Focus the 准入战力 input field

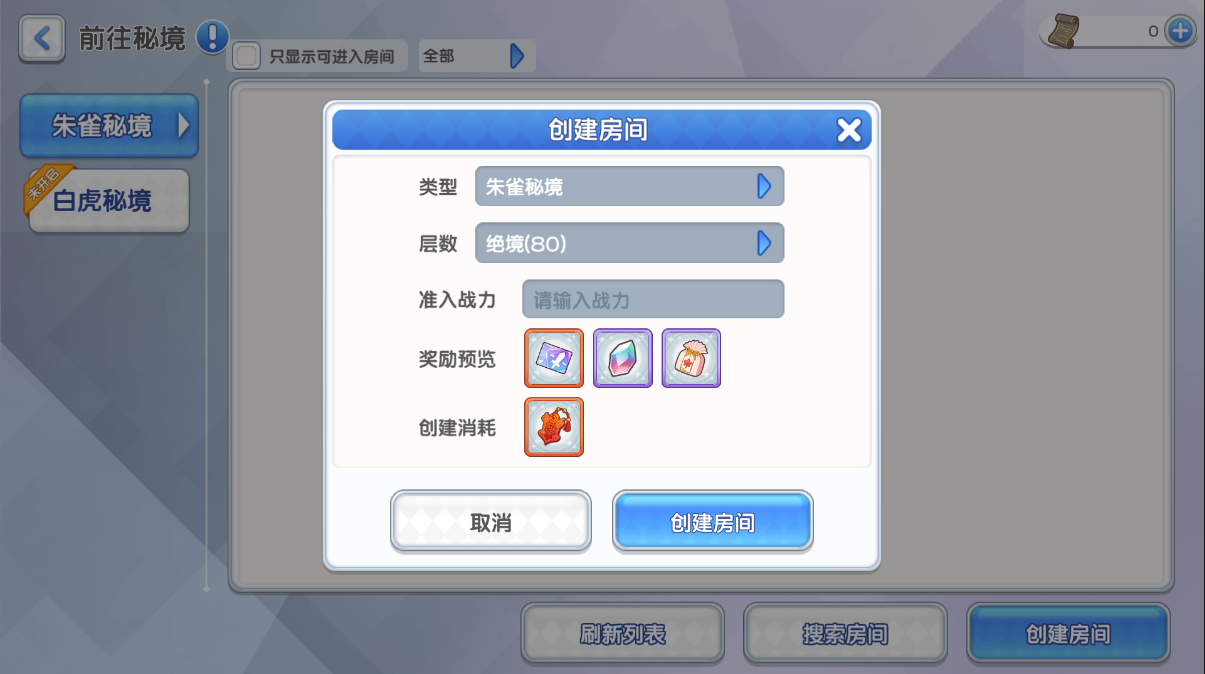point(653,299)
